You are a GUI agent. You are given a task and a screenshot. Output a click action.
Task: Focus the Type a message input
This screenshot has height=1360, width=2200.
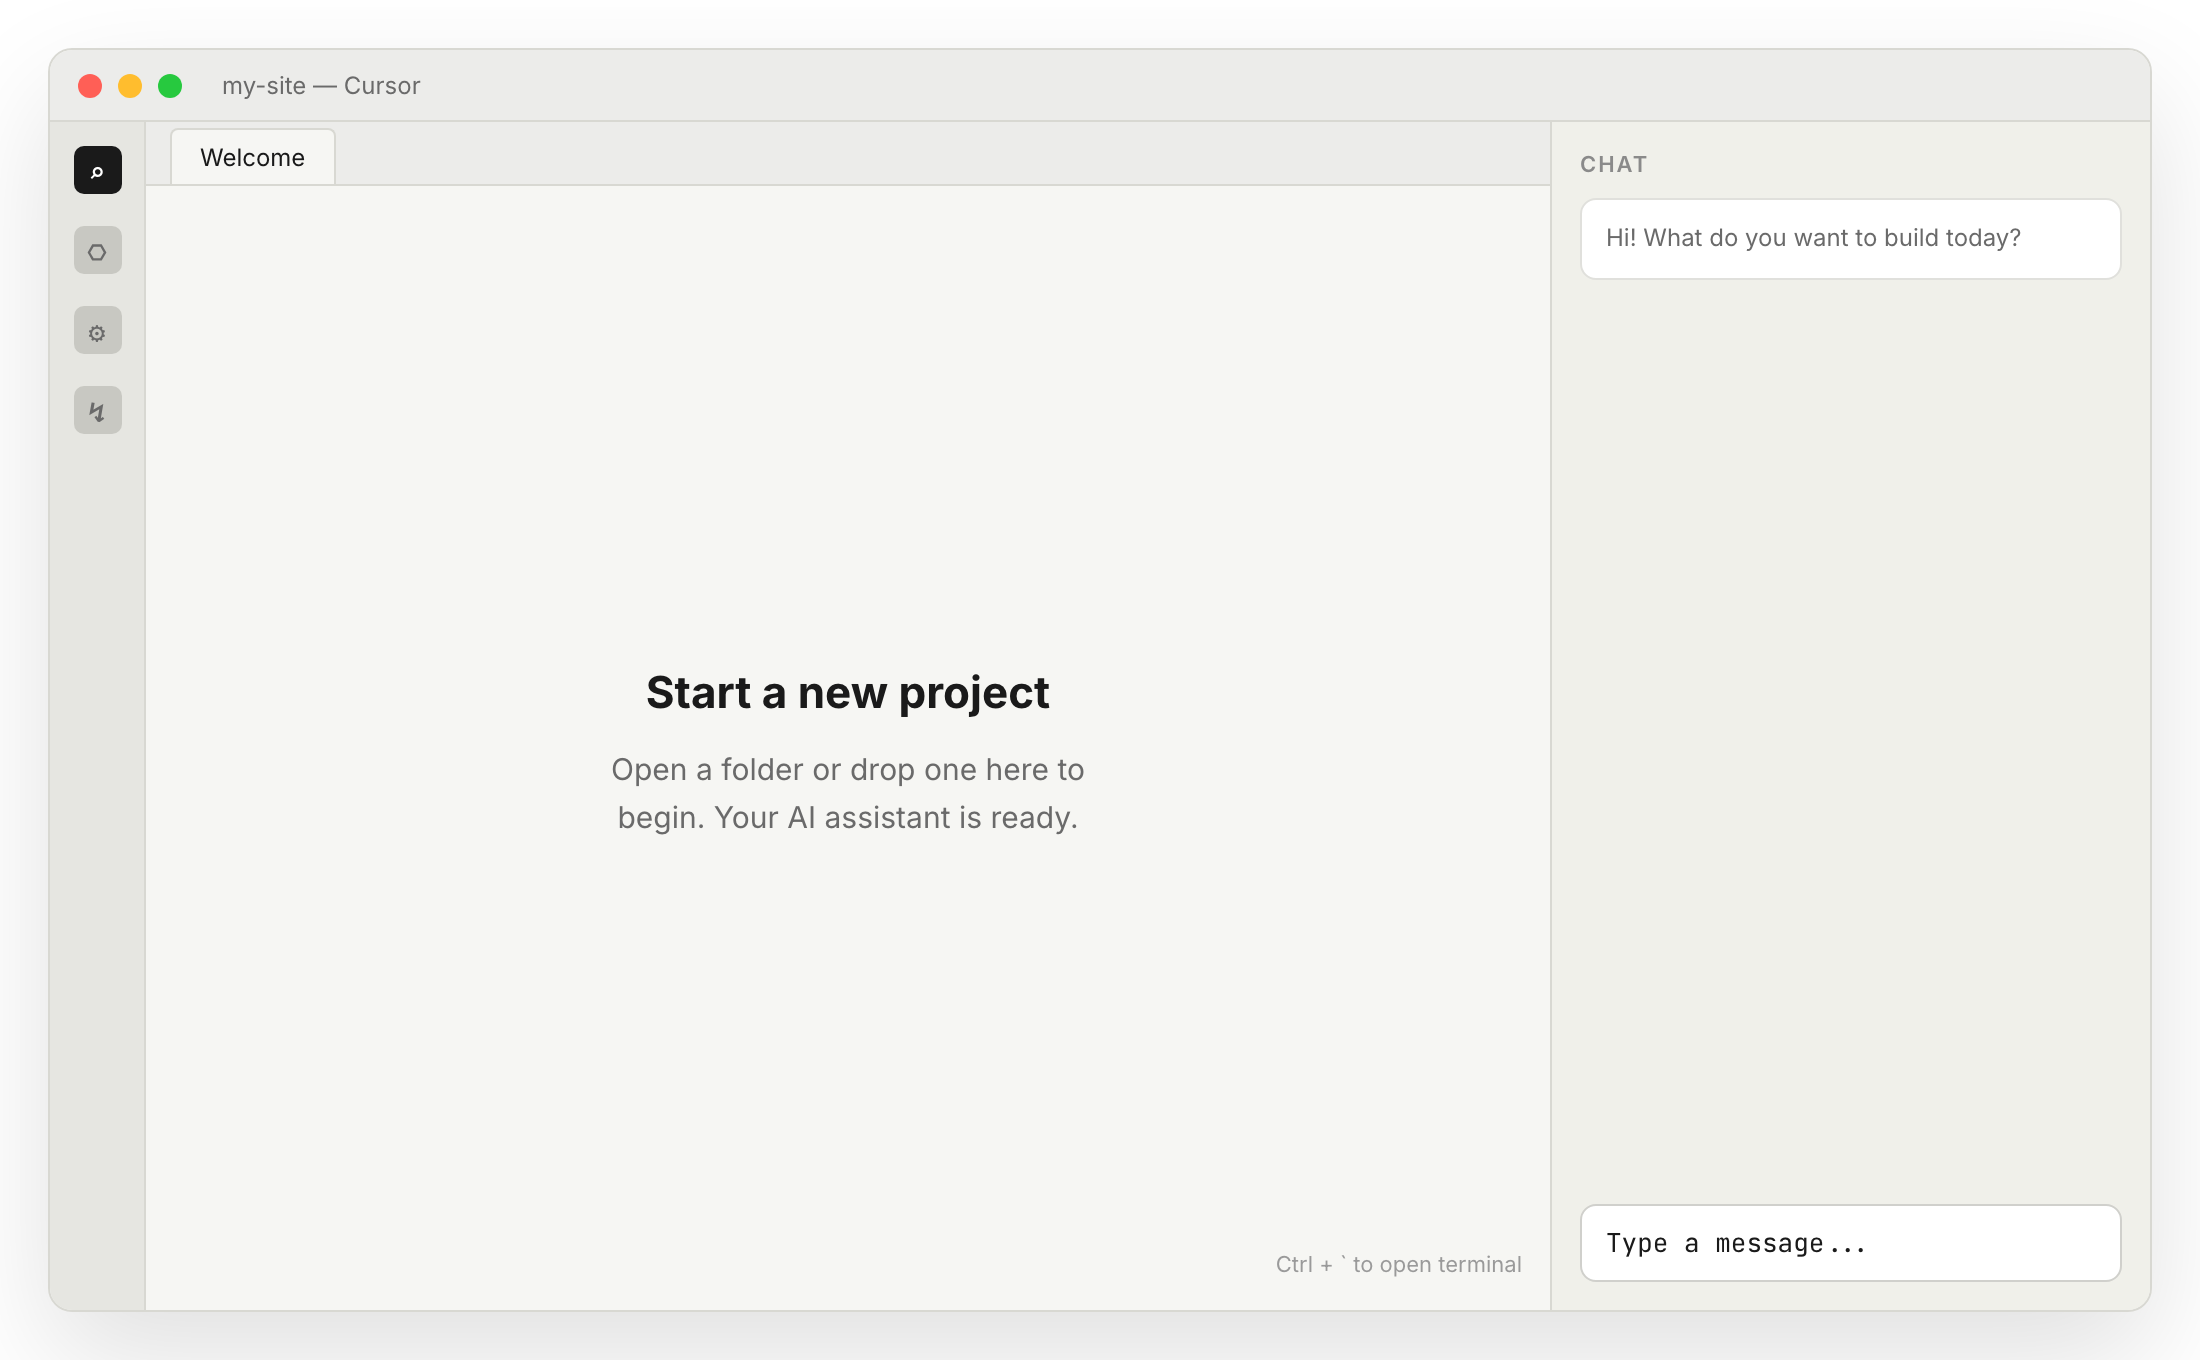pos(1850,1243)
